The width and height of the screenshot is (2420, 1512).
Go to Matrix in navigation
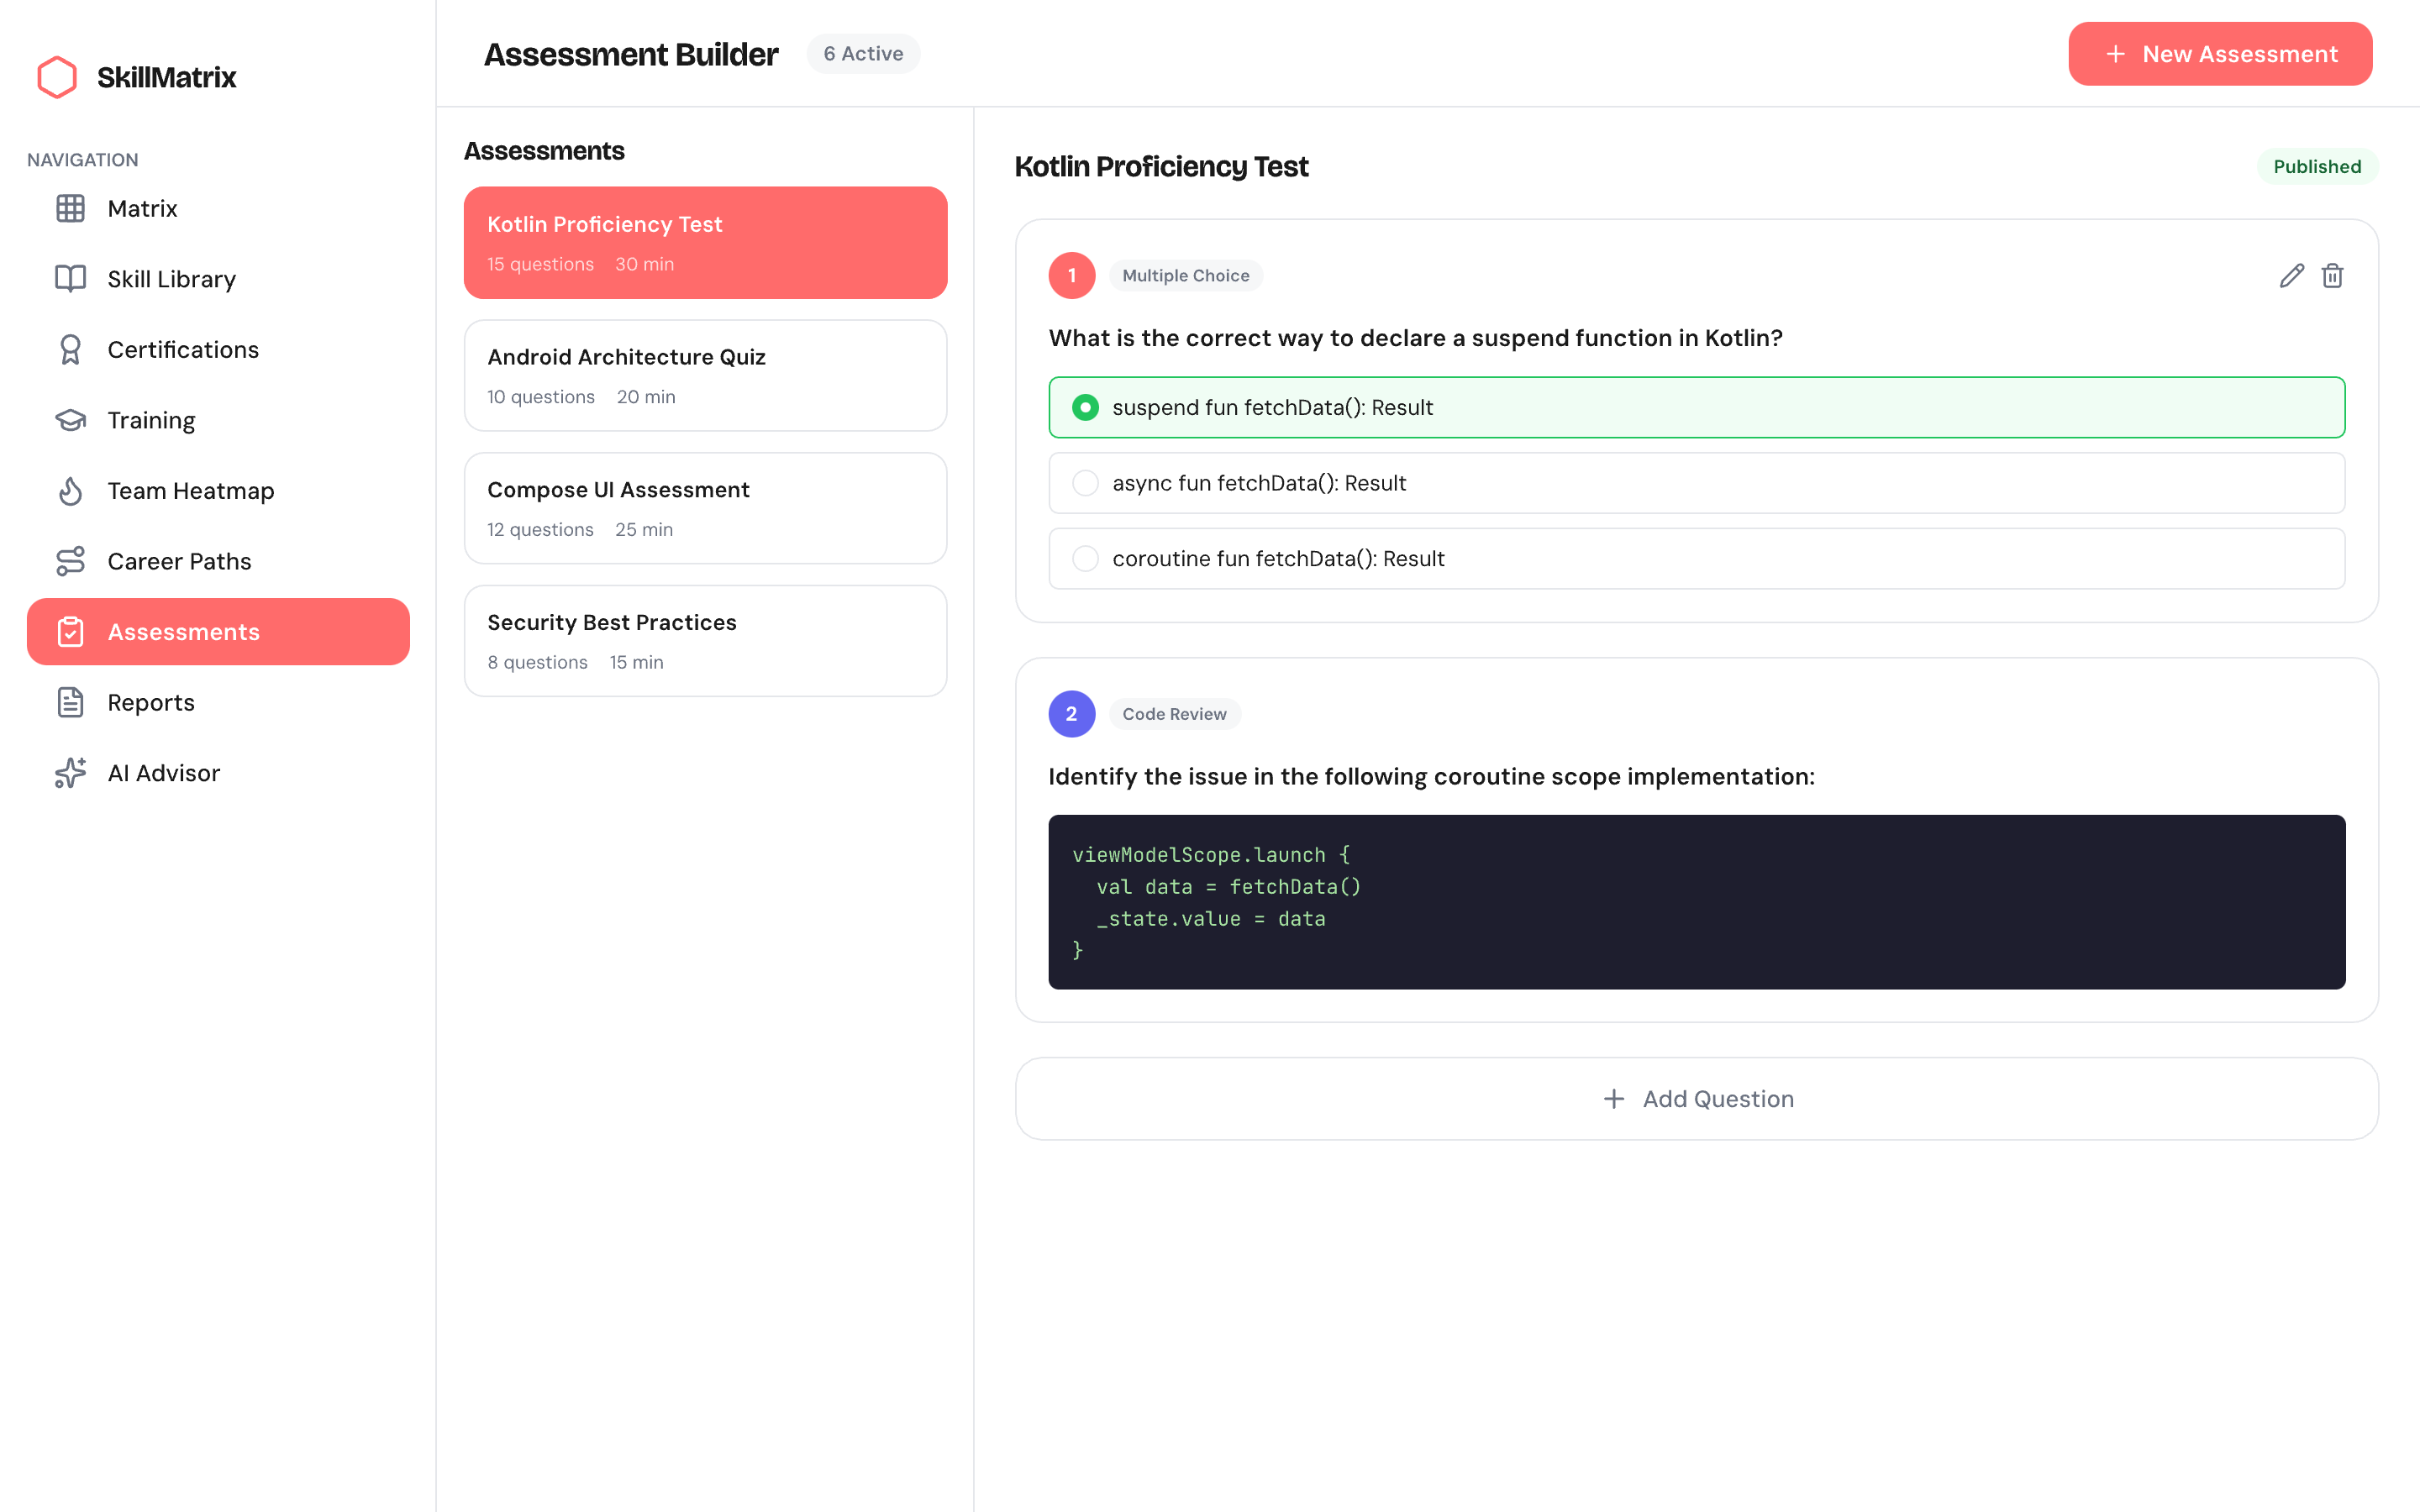coord(218,208)
